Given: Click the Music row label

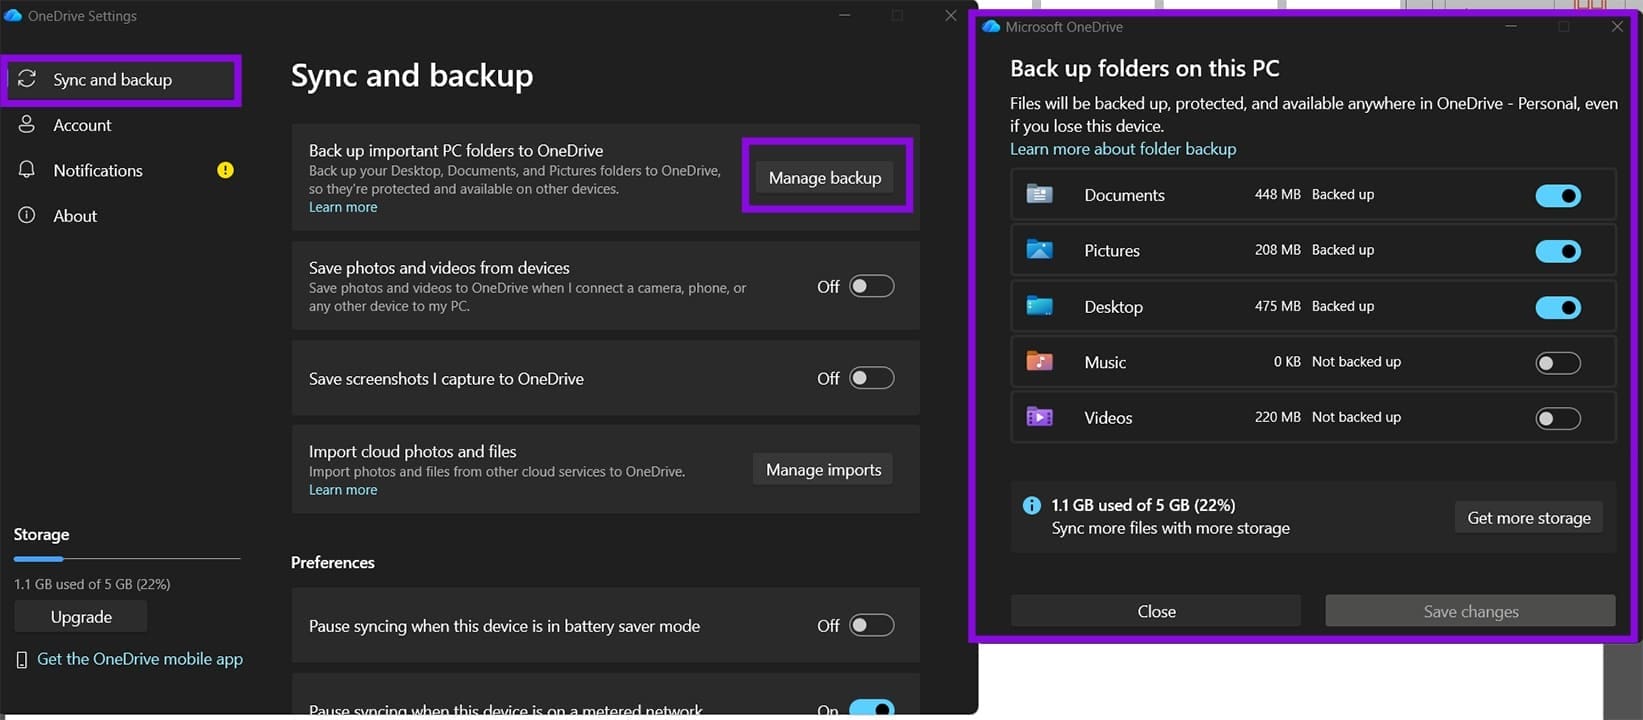Looking at the screenshot, I should (1105, 363).
